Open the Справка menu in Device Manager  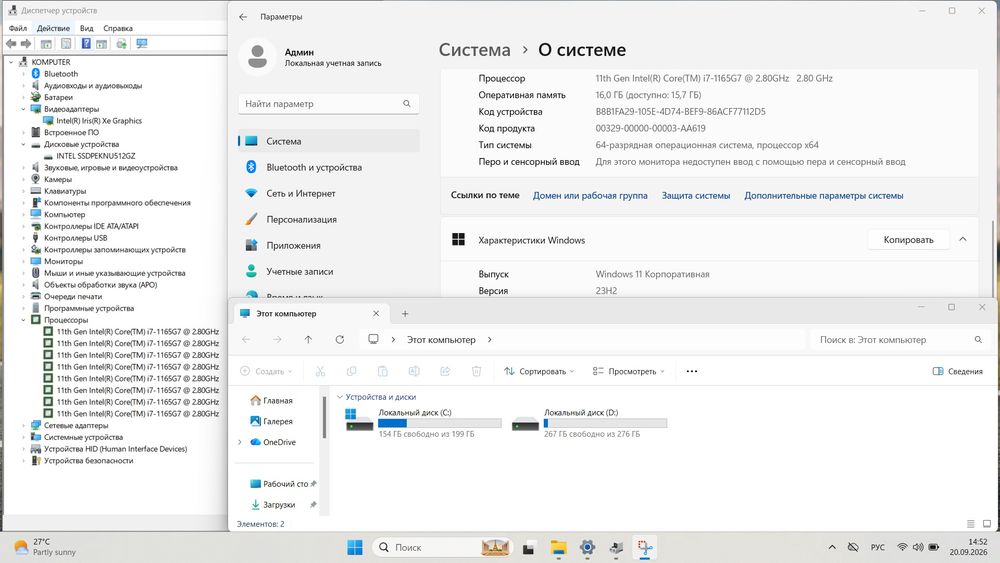[118, 28]
